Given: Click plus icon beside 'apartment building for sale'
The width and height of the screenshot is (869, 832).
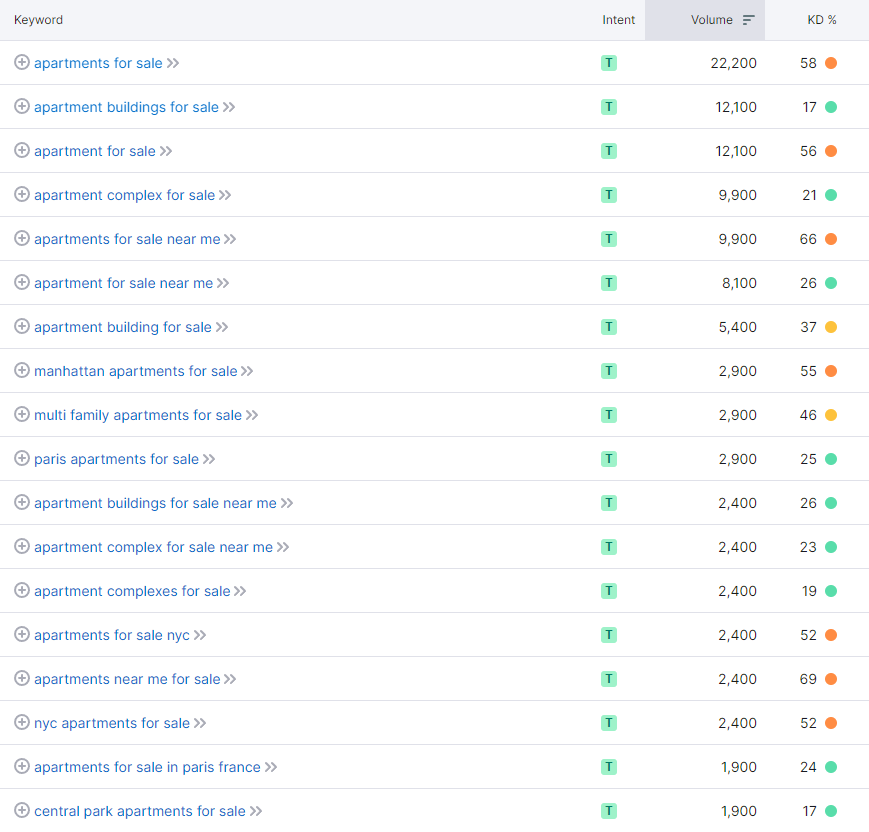Looking at the screenshot, I should [x=22, y=326].
